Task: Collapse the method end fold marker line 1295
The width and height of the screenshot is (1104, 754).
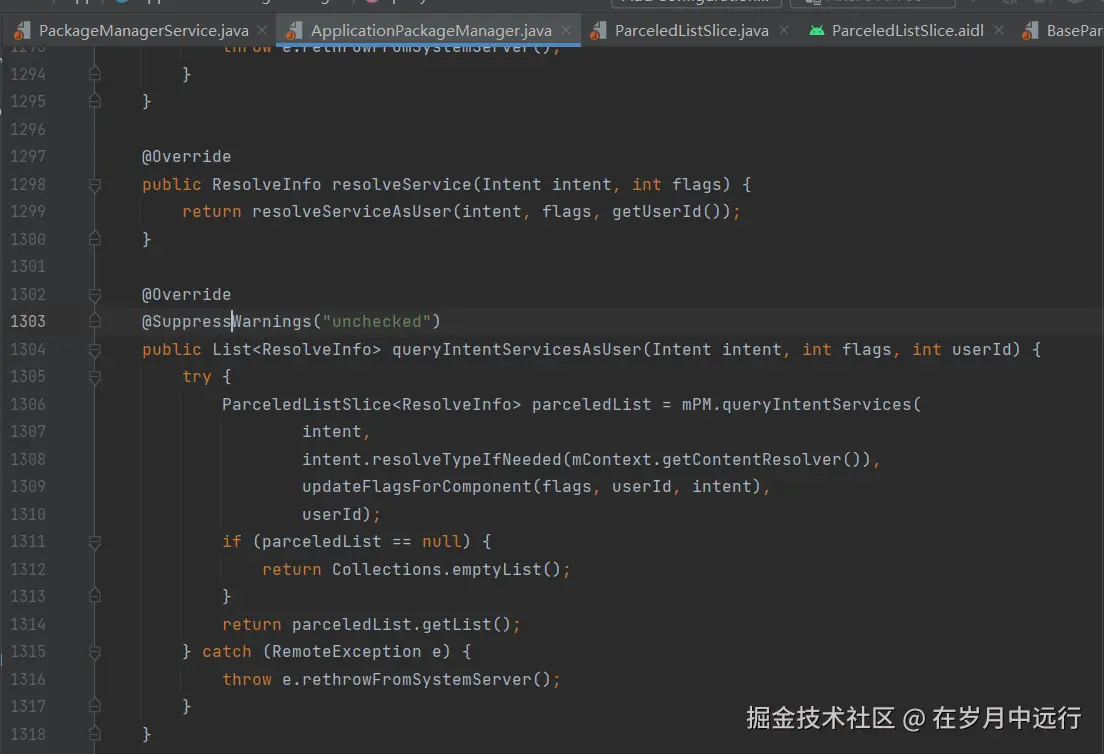Action: coord(95,101)
